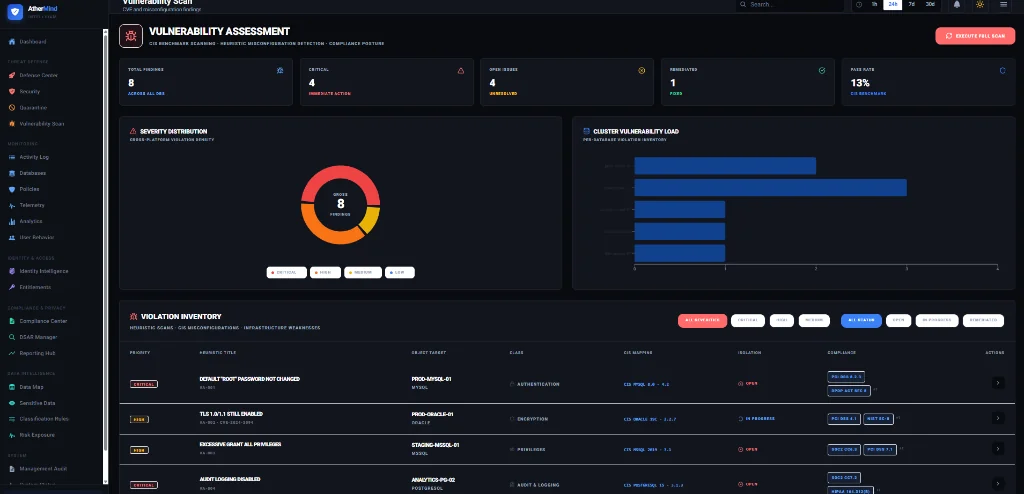
Task: Click the longest bar in cluster chart
Action: tap(771, 188)
